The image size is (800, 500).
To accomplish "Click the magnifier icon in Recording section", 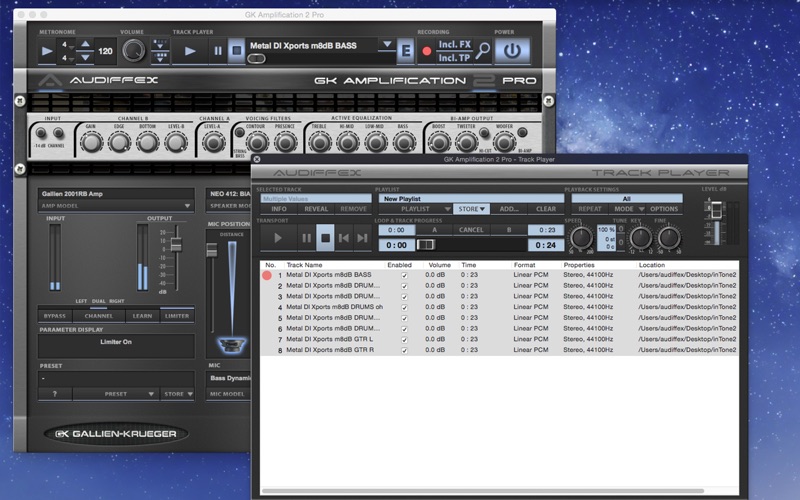I will pyautogui.click(x=482, y=49).
